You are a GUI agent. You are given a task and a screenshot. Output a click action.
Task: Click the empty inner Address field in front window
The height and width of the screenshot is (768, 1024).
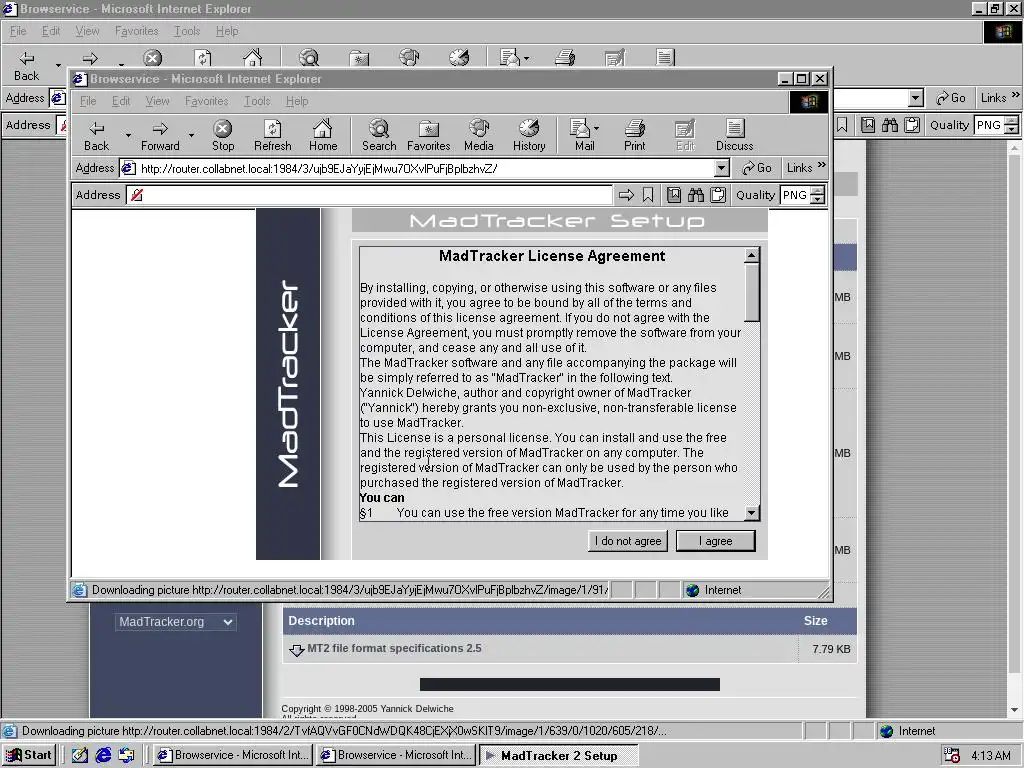pos(369,195)
